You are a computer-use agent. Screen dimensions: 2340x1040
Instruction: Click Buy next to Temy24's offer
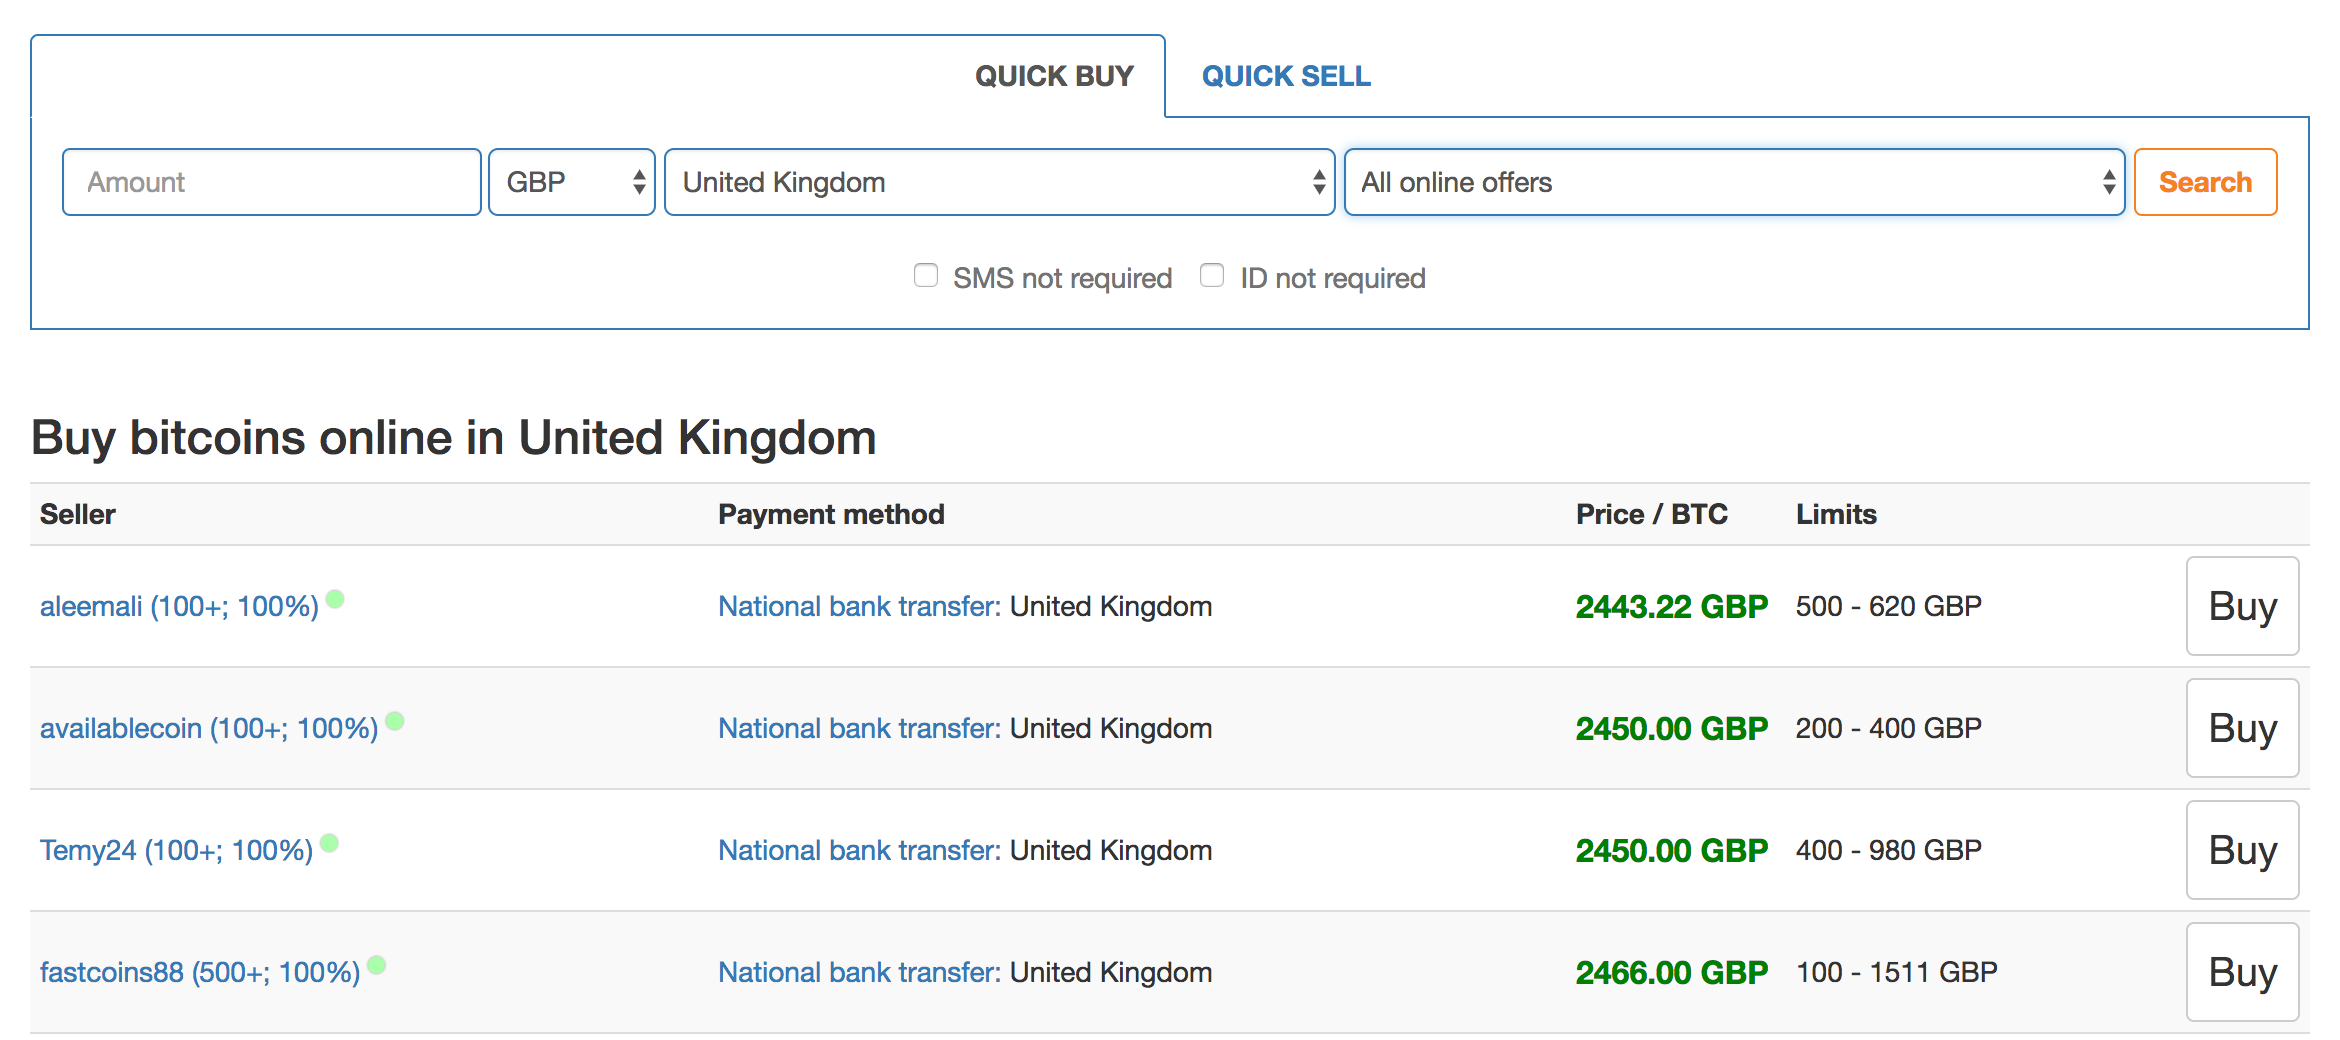point(2242,850)
